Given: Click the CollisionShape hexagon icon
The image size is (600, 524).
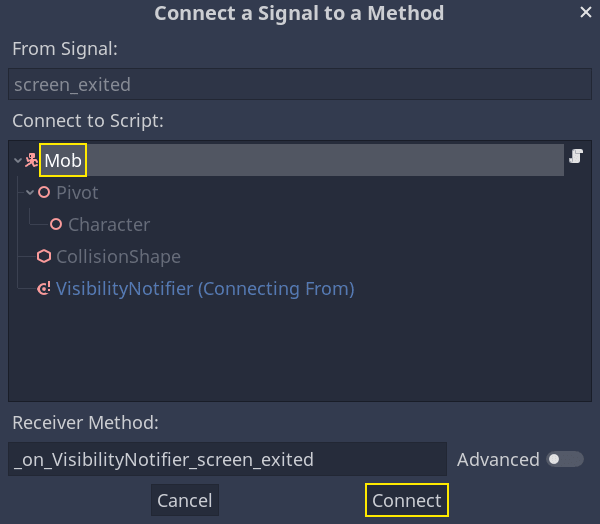Looking at the screenshot, I should tap(44, 257).
